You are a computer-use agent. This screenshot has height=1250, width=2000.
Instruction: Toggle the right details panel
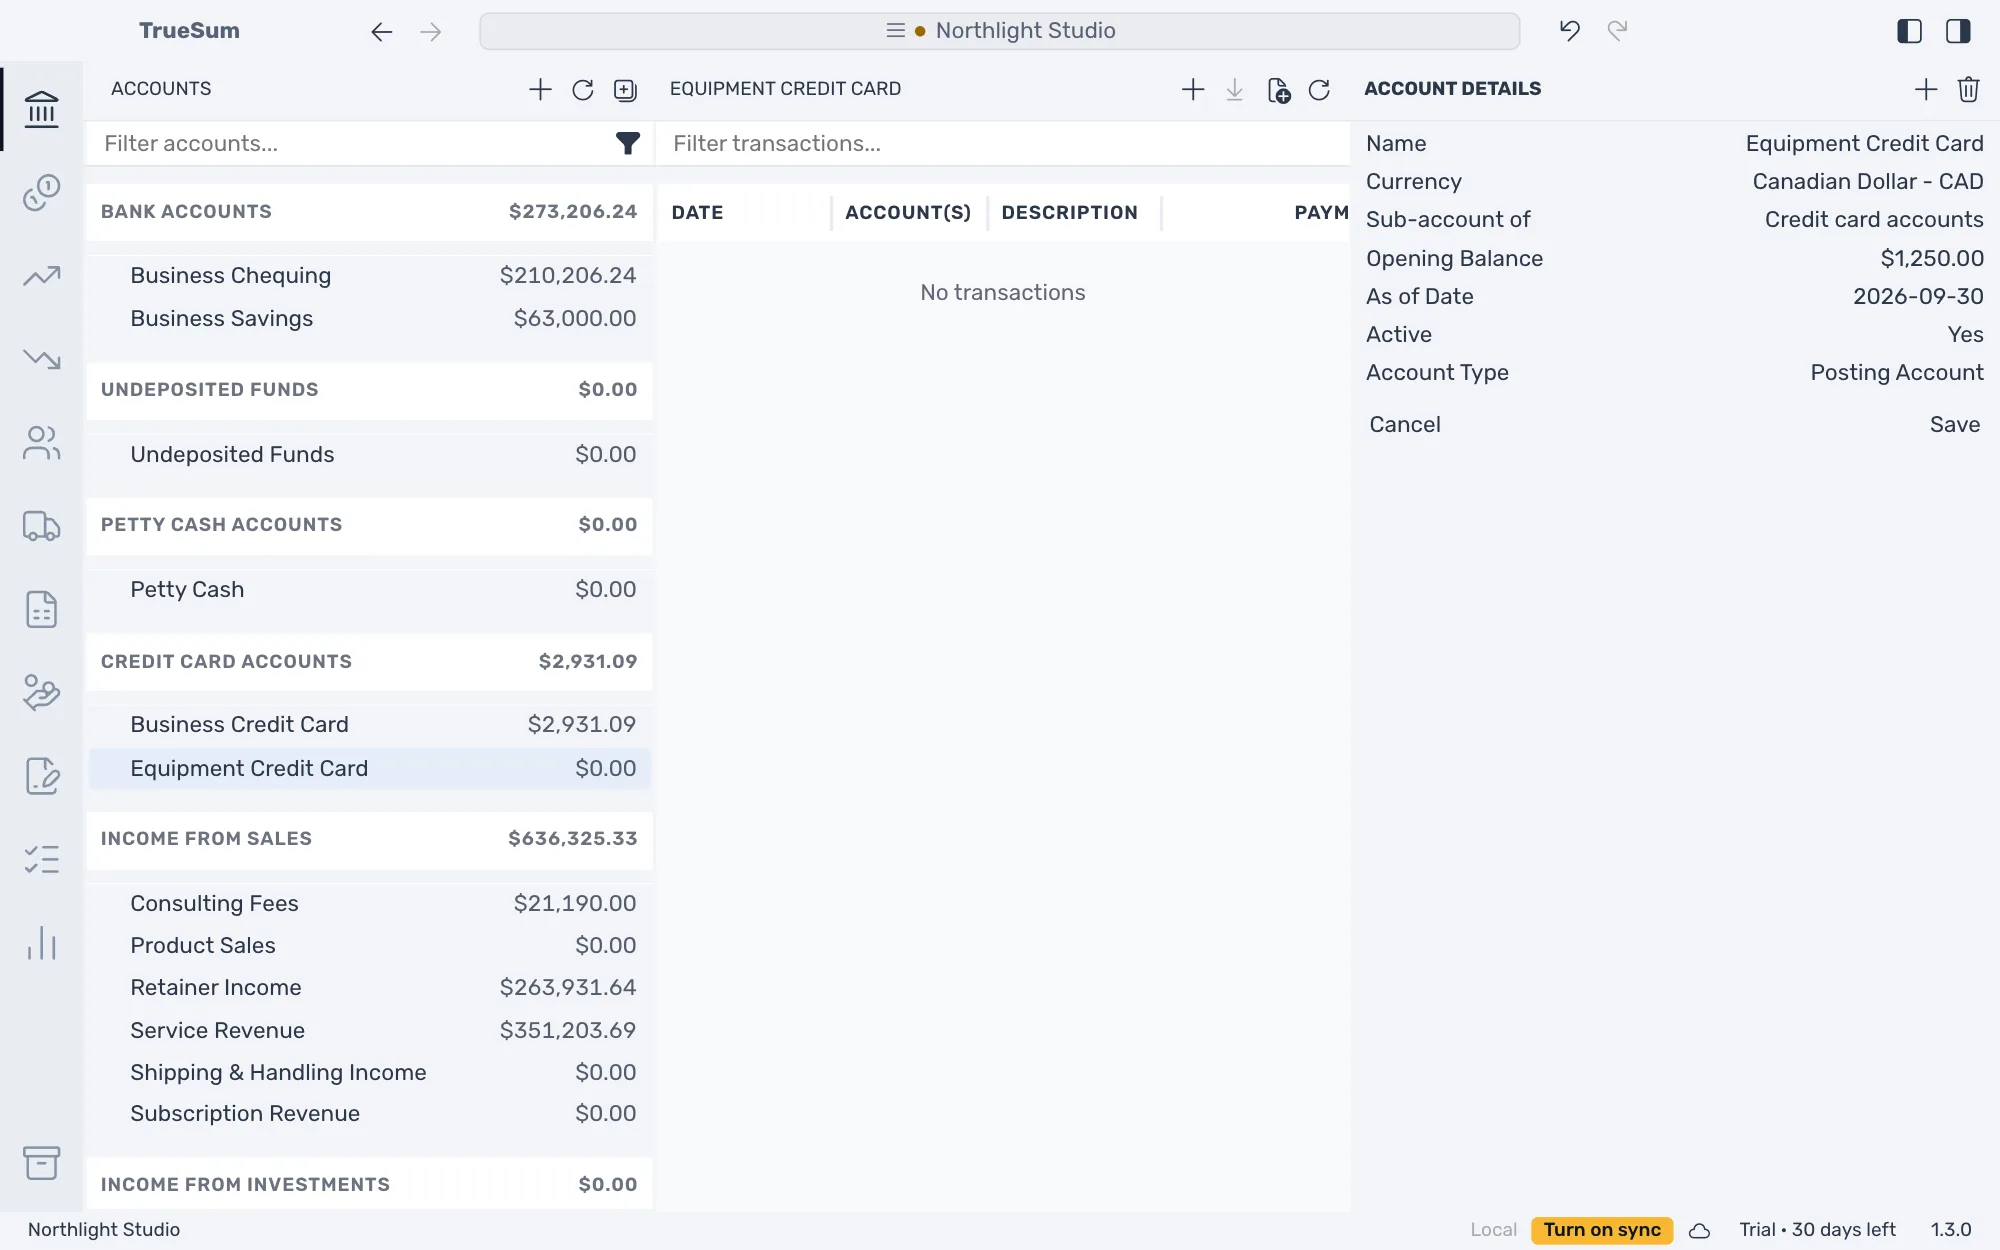point(1958,31)
